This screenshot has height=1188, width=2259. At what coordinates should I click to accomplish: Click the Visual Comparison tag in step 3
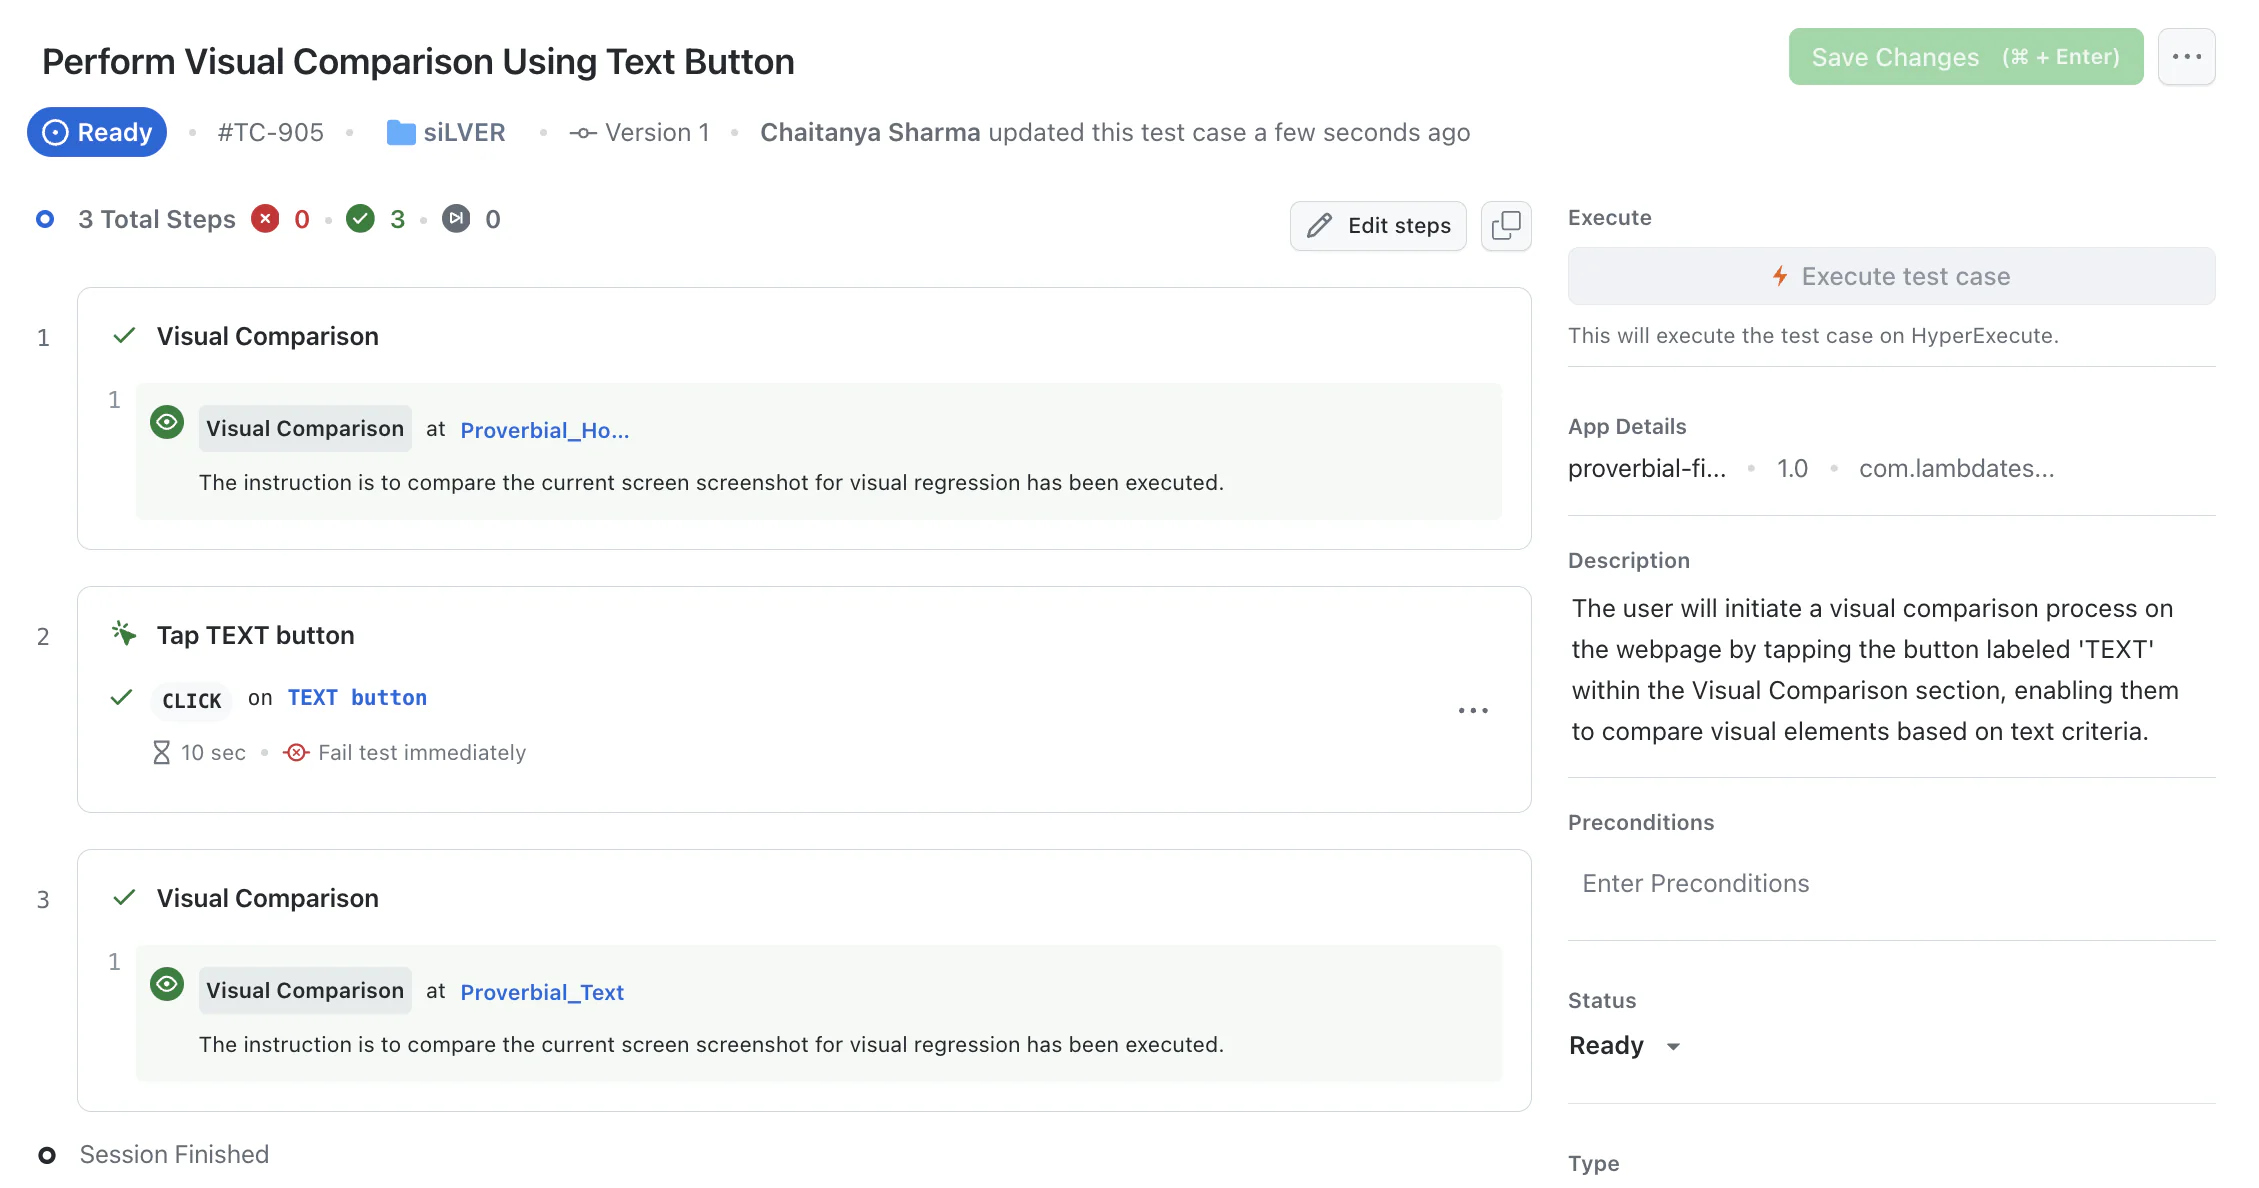click(x=305, y=991)
